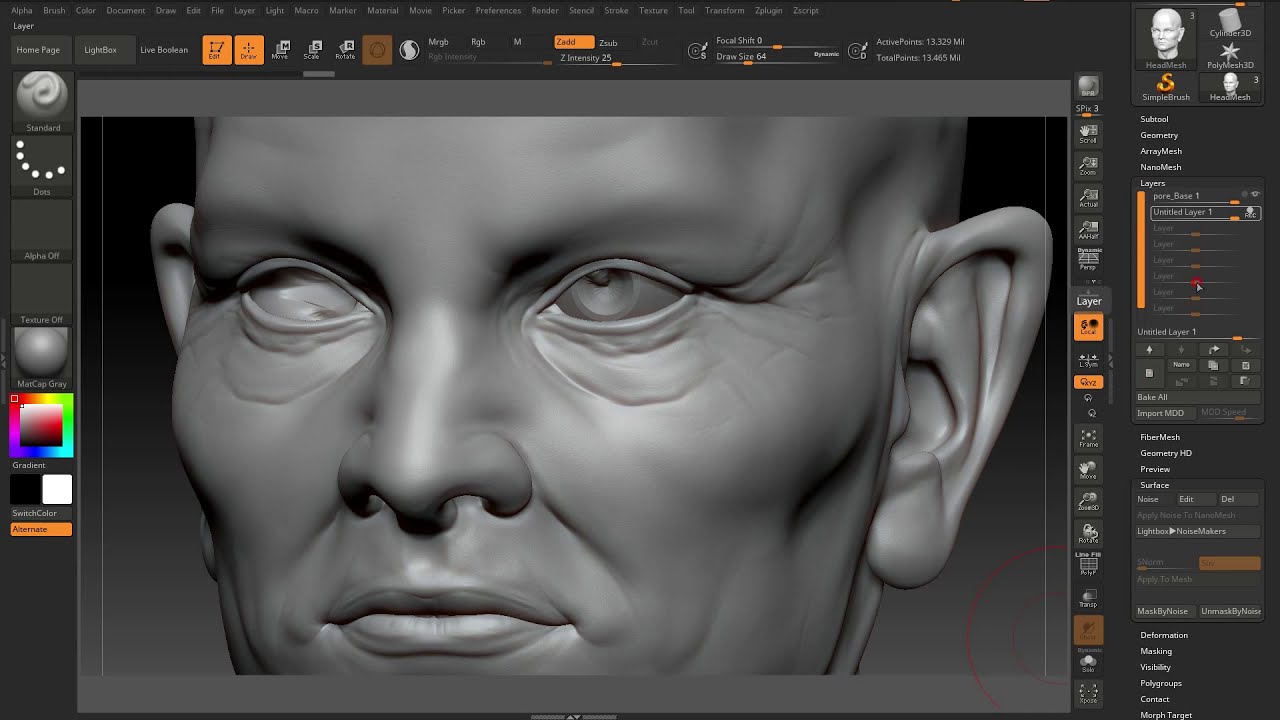Toggle L.Sym local symmetry
This screenshot has height=720, width=1280.
click(1088, 360)
